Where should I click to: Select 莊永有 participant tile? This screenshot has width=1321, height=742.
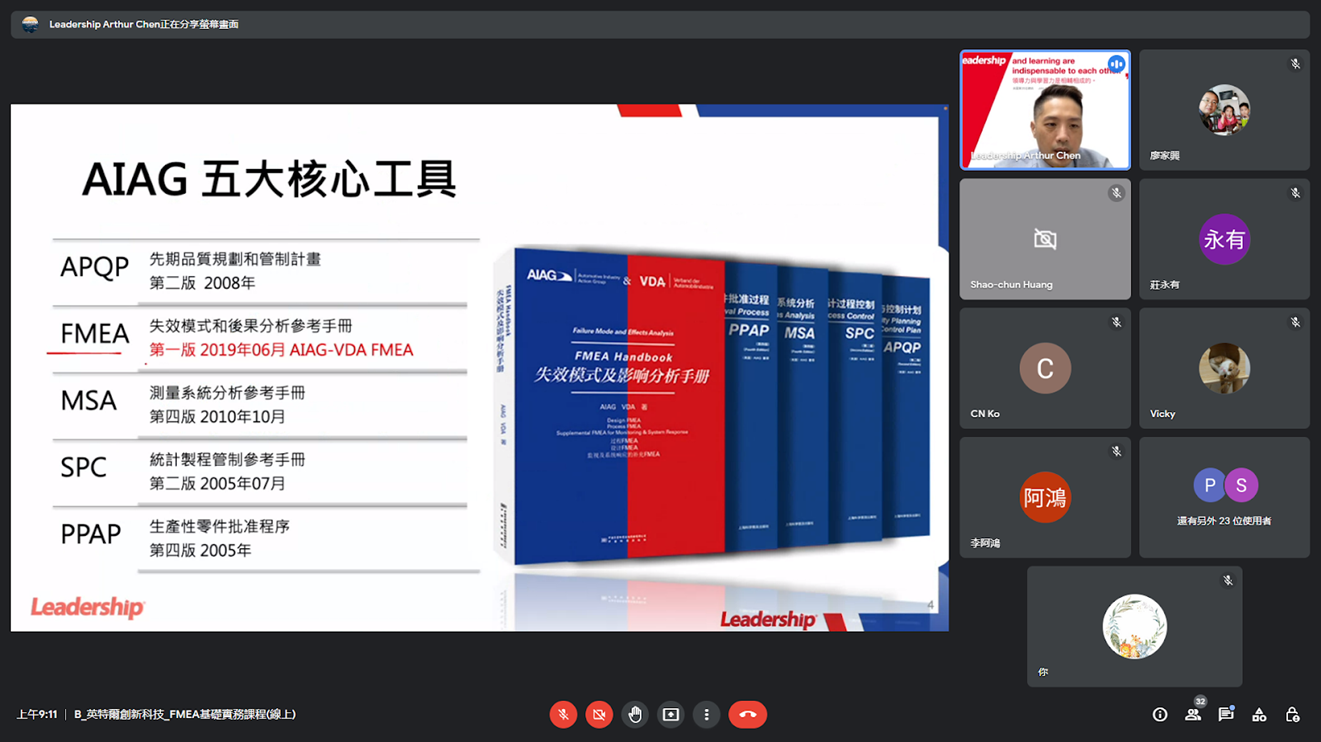tap(1224, 239)
